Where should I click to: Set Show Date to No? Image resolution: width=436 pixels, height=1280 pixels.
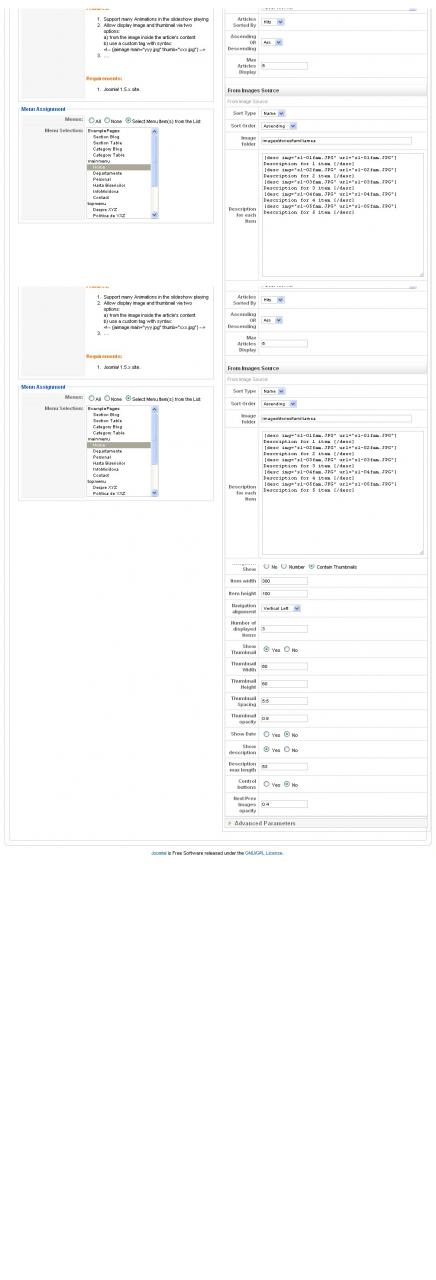[287, 734]
